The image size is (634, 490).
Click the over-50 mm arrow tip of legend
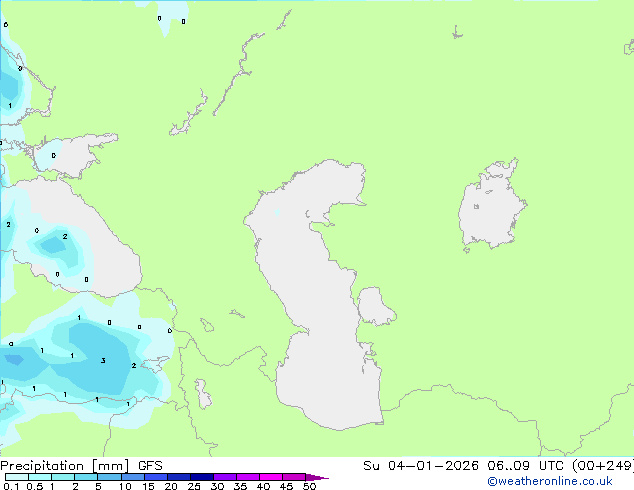point(317,477)
